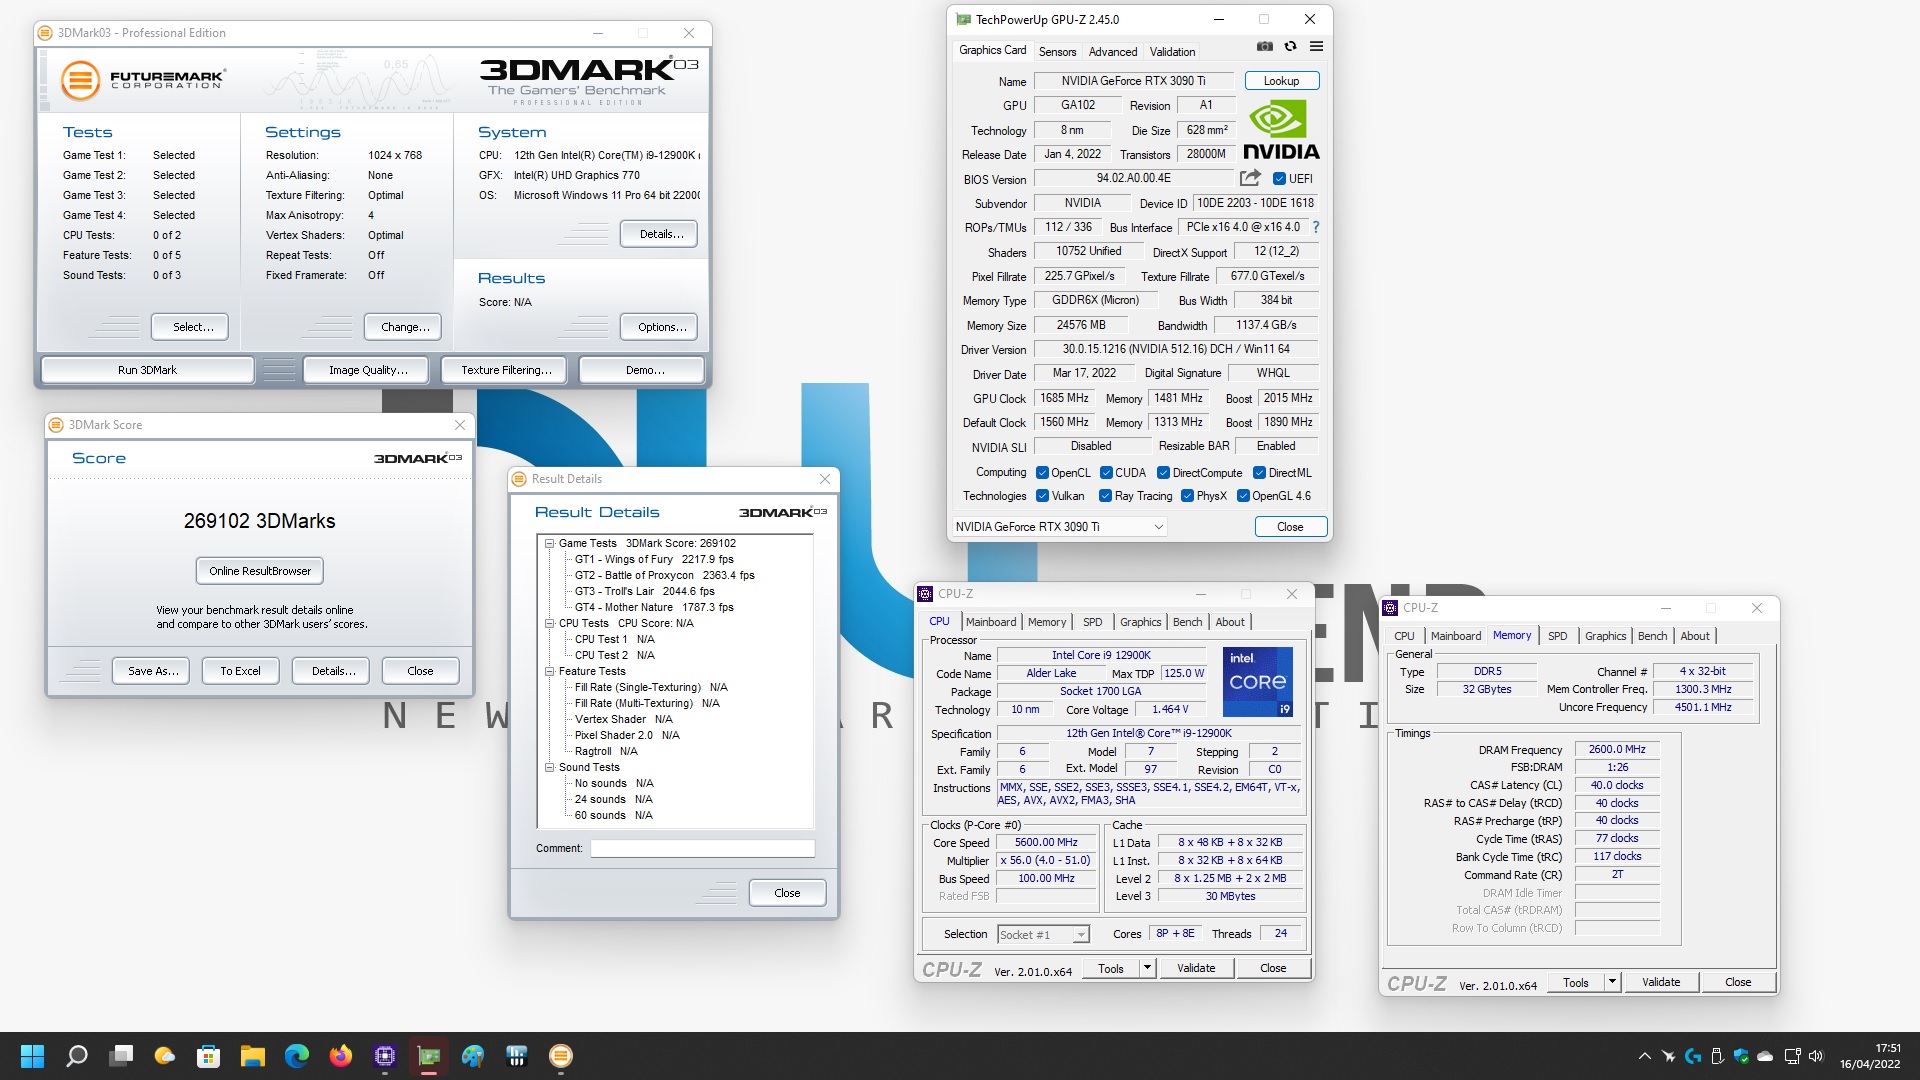Toggle OpenGL 4.6 checkbox
The image size is (1920, 1080).
(x=1243, y=496)
